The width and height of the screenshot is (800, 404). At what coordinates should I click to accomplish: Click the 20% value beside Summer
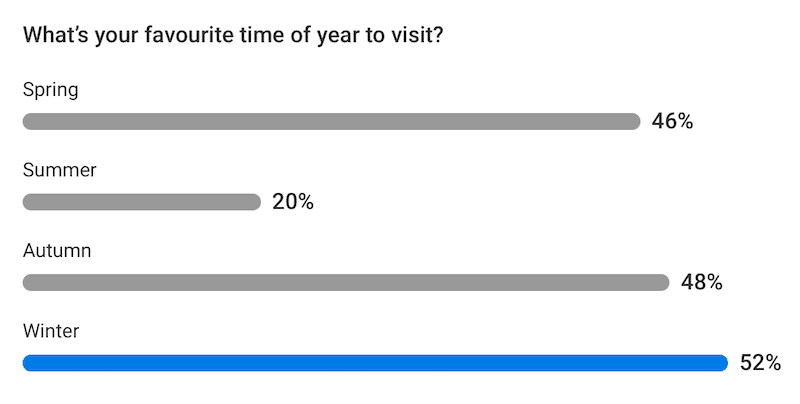(293, 202)
